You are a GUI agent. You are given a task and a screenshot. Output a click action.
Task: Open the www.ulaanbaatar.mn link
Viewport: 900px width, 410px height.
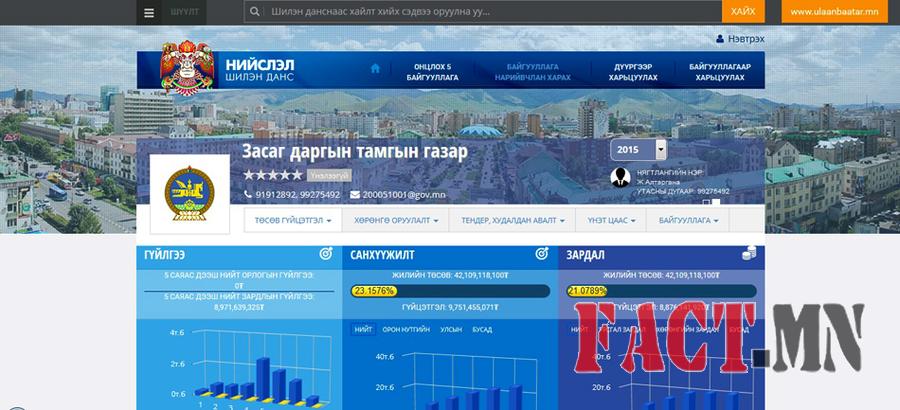838,12
